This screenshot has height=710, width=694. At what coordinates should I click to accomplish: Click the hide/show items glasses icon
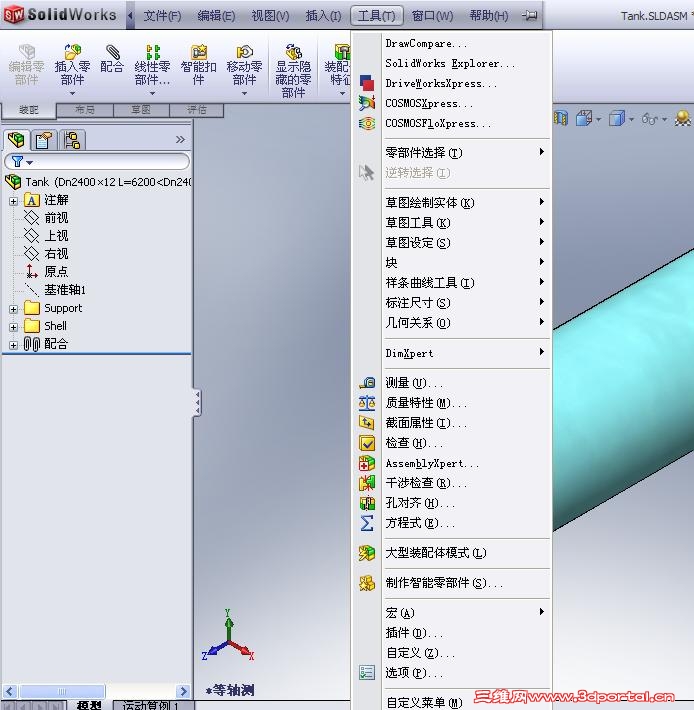coord(649,119)
